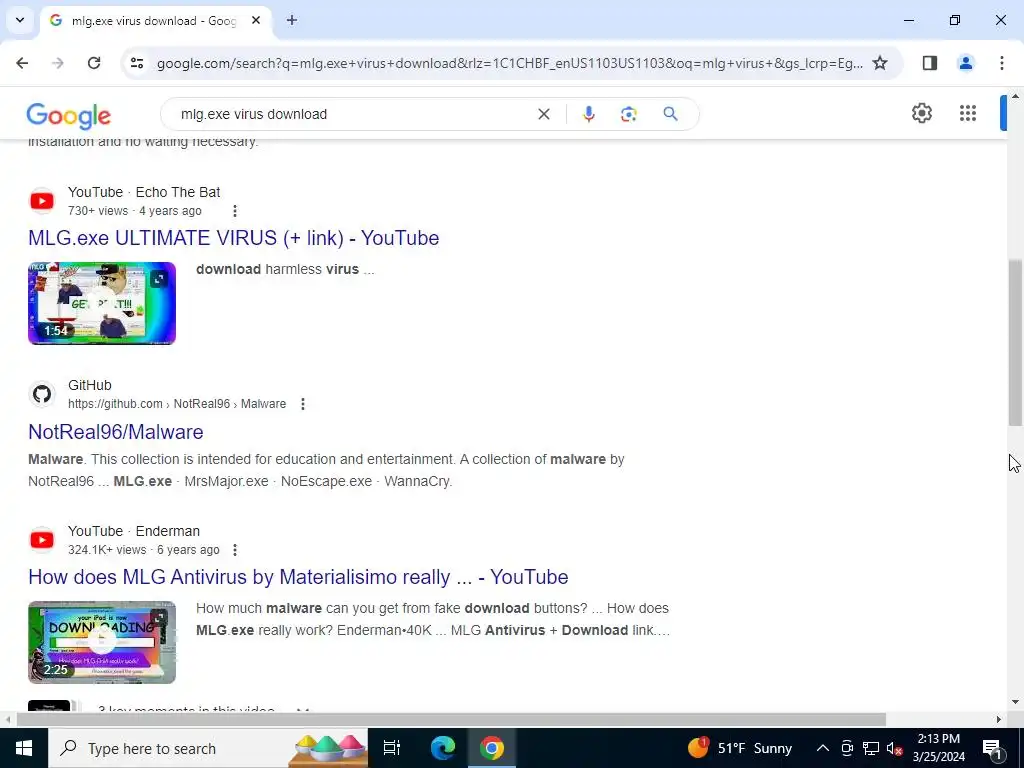Open 'MLG.exe ULTIMATE VIRUS (+ link)' result
Screen dimensions: 1024x768
234,238
